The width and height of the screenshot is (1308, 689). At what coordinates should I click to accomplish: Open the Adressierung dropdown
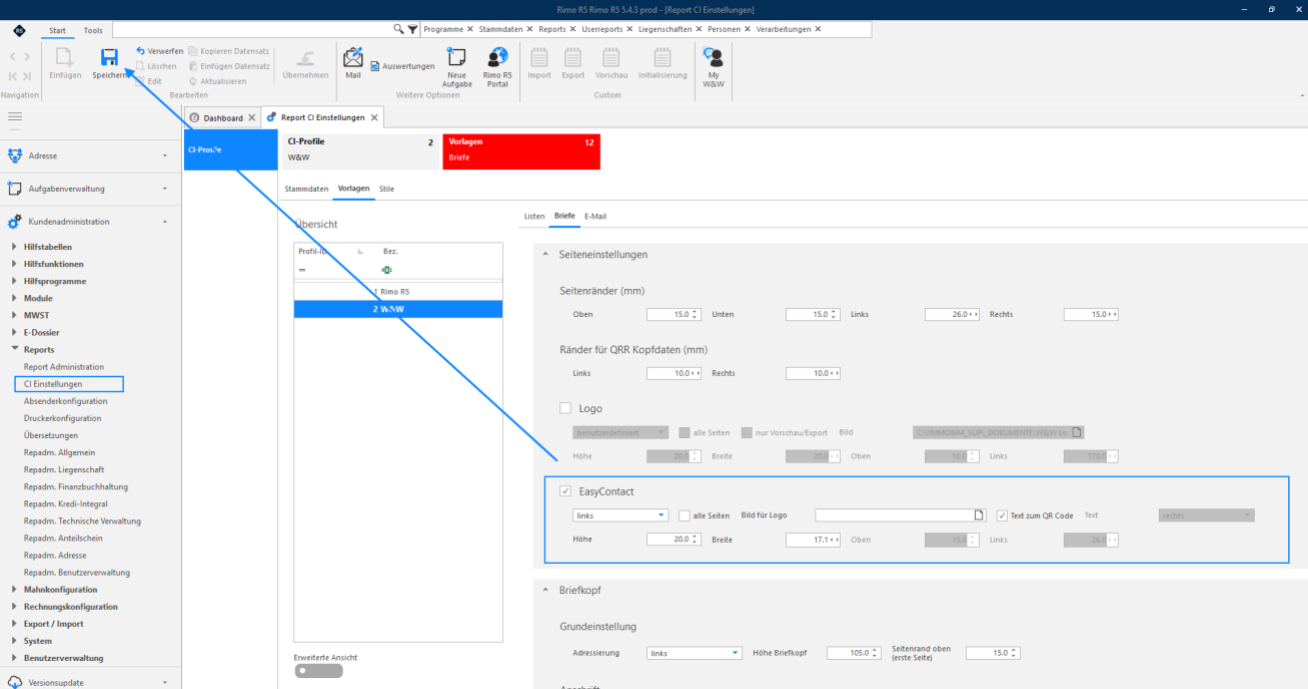pyautogui.click(x=694, y=653)
